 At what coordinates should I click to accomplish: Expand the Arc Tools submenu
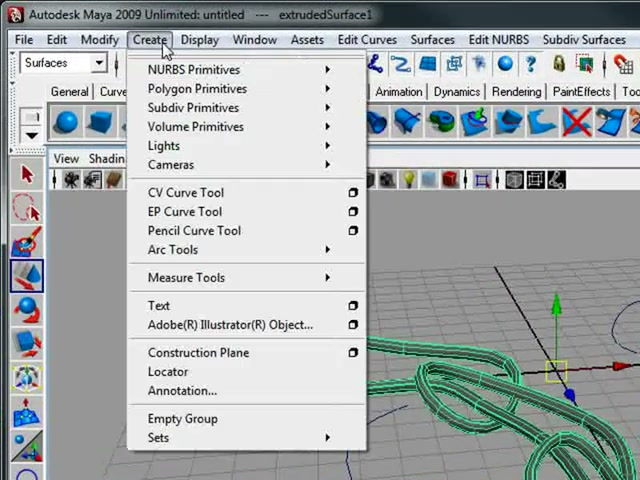[x=247, y=250]
